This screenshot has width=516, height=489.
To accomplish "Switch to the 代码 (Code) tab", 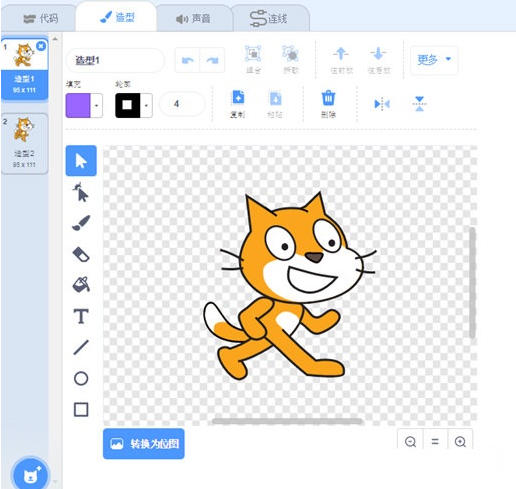I will 40,18.
